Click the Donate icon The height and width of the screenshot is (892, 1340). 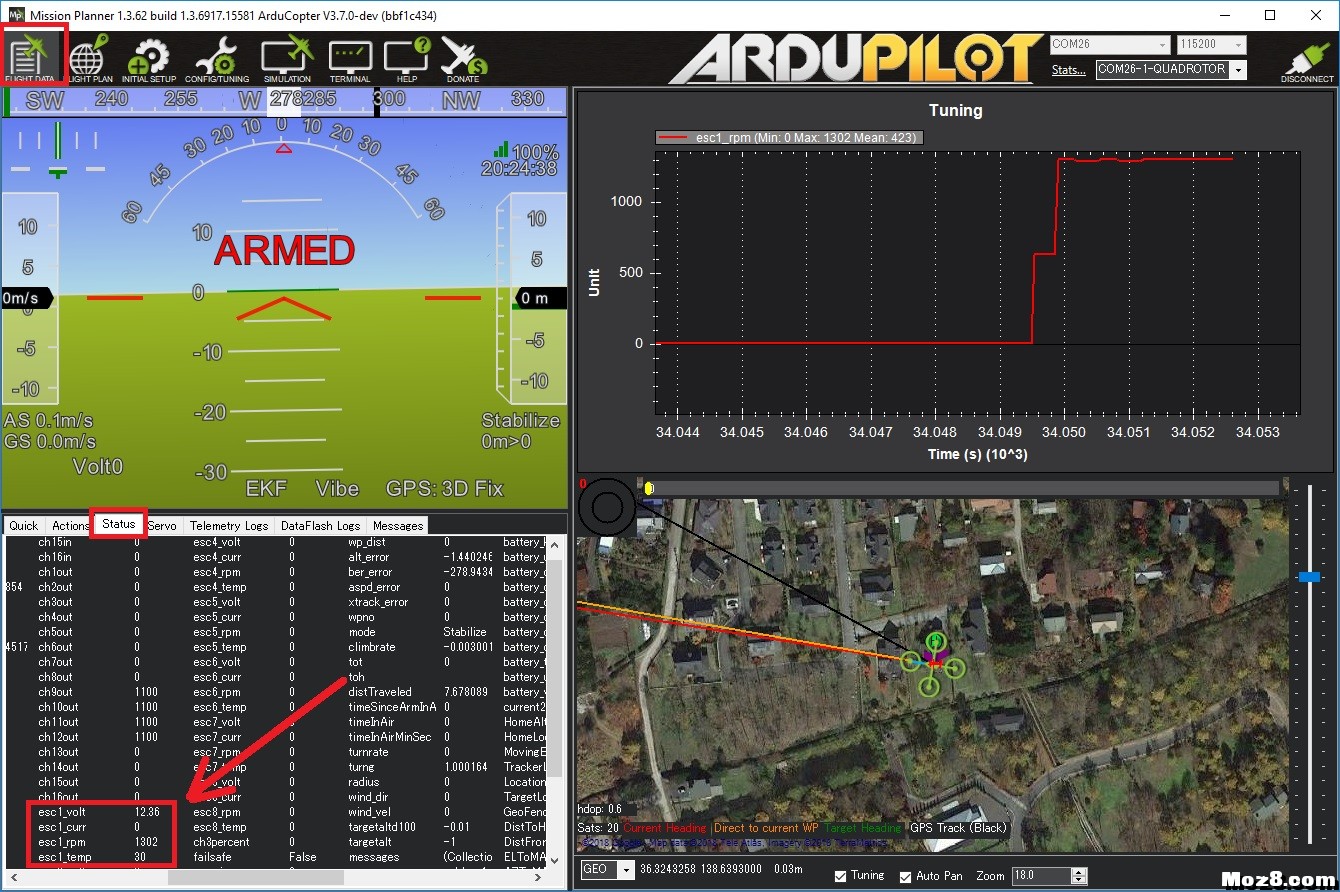click(462, 58)
